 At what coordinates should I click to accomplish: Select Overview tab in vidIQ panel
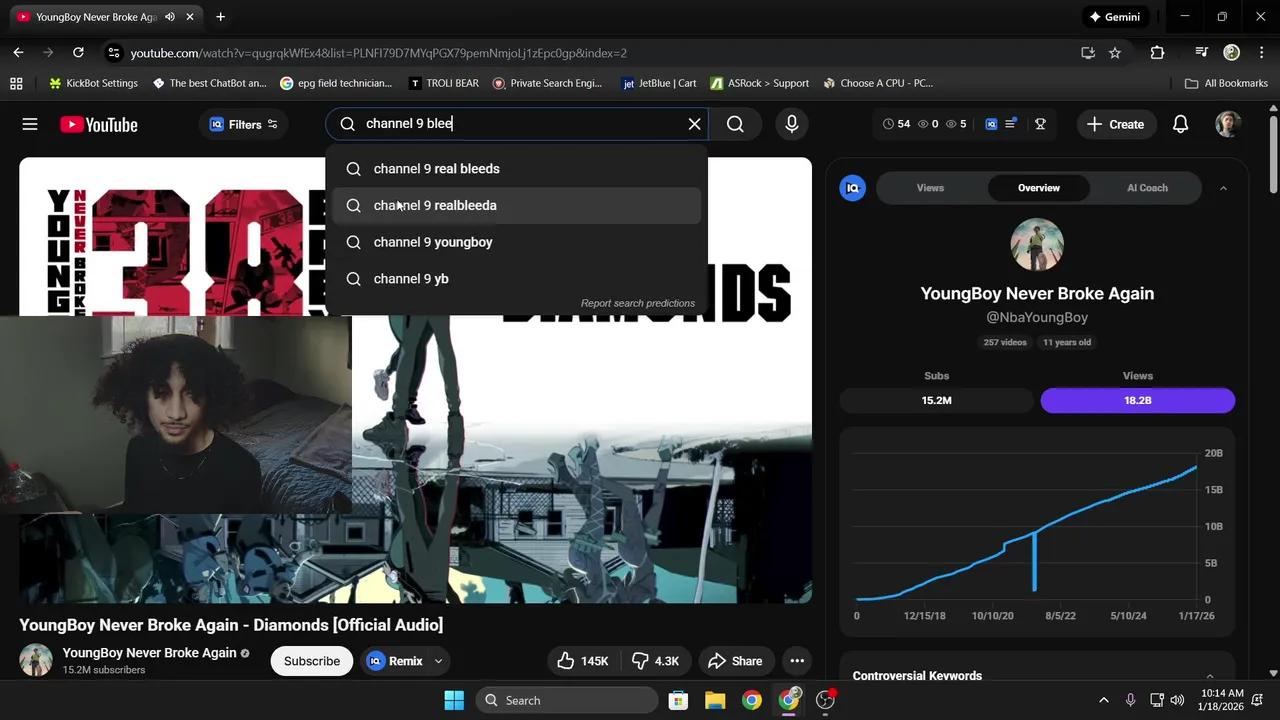[1039, 188]
